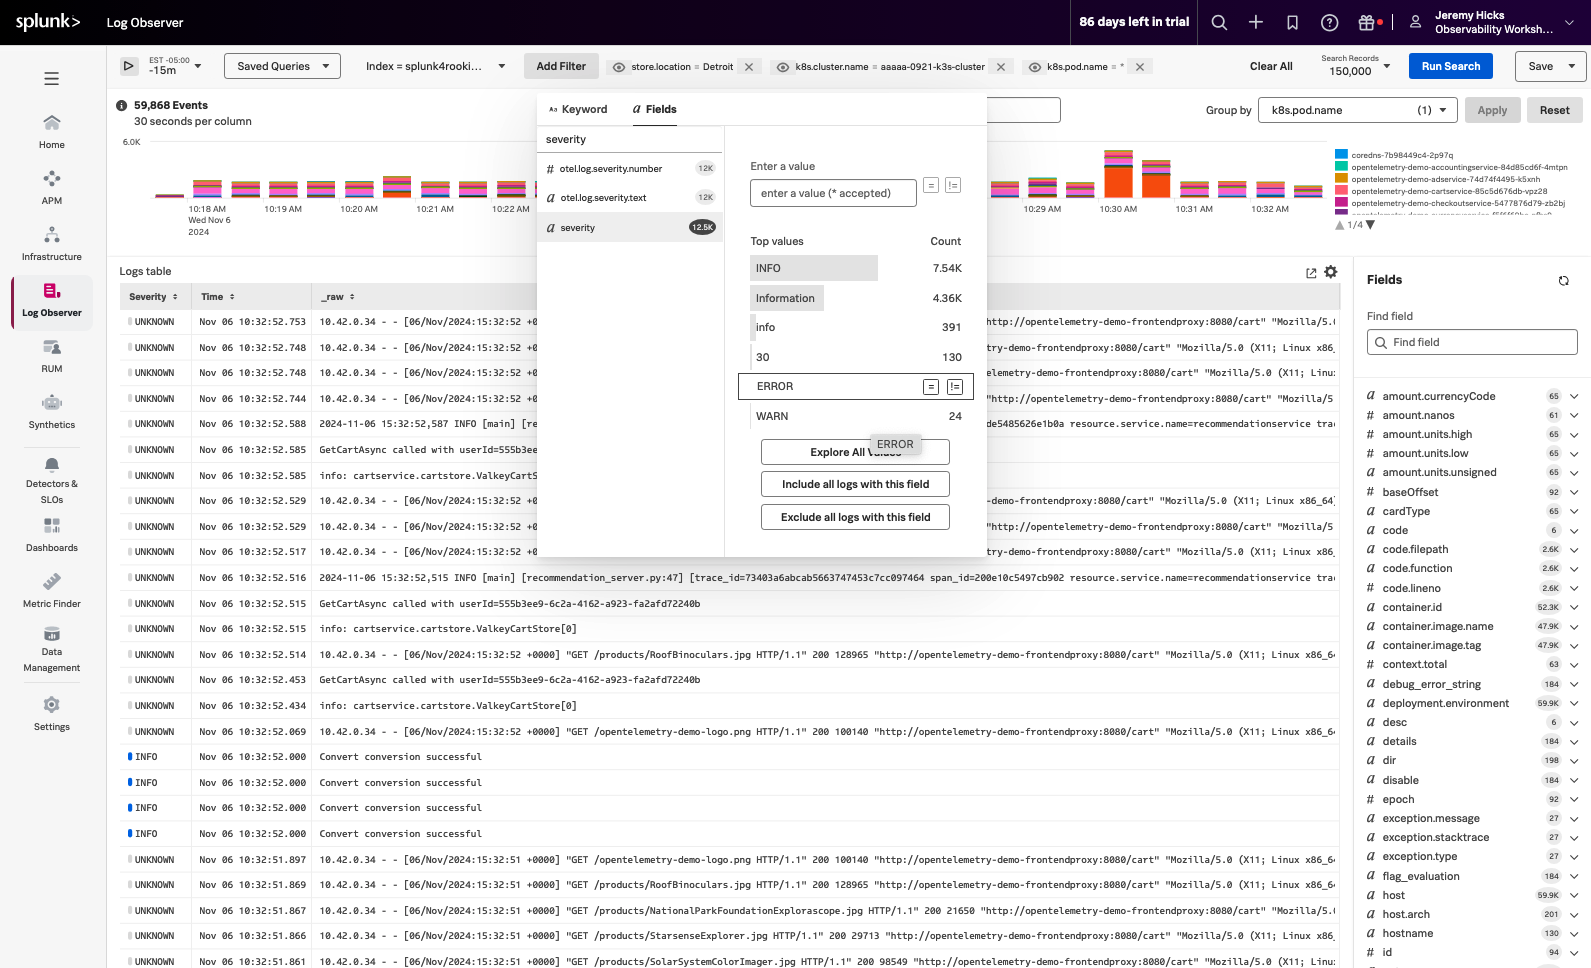Open Index splunk4rookies dropdown

[435, 66]
